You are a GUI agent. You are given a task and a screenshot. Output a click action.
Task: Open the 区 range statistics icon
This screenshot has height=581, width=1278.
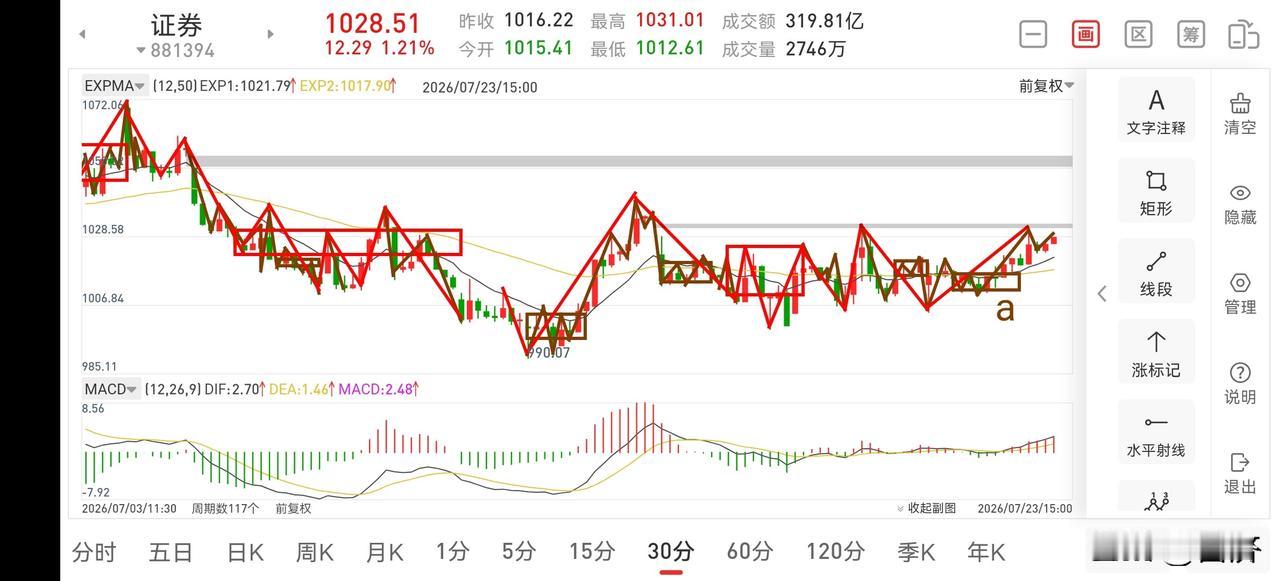(1138, 34)
